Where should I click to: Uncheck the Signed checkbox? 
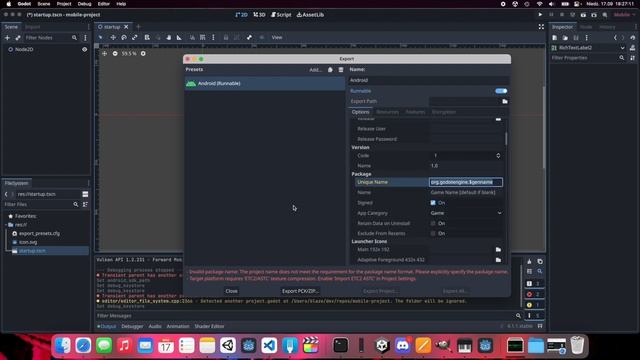(x=433, y=203)
